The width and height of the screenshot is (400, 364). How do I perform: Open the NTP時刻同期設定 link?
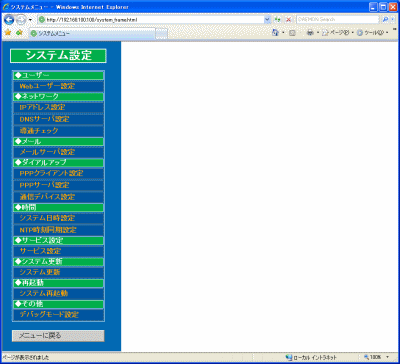(x=58, y=230)
